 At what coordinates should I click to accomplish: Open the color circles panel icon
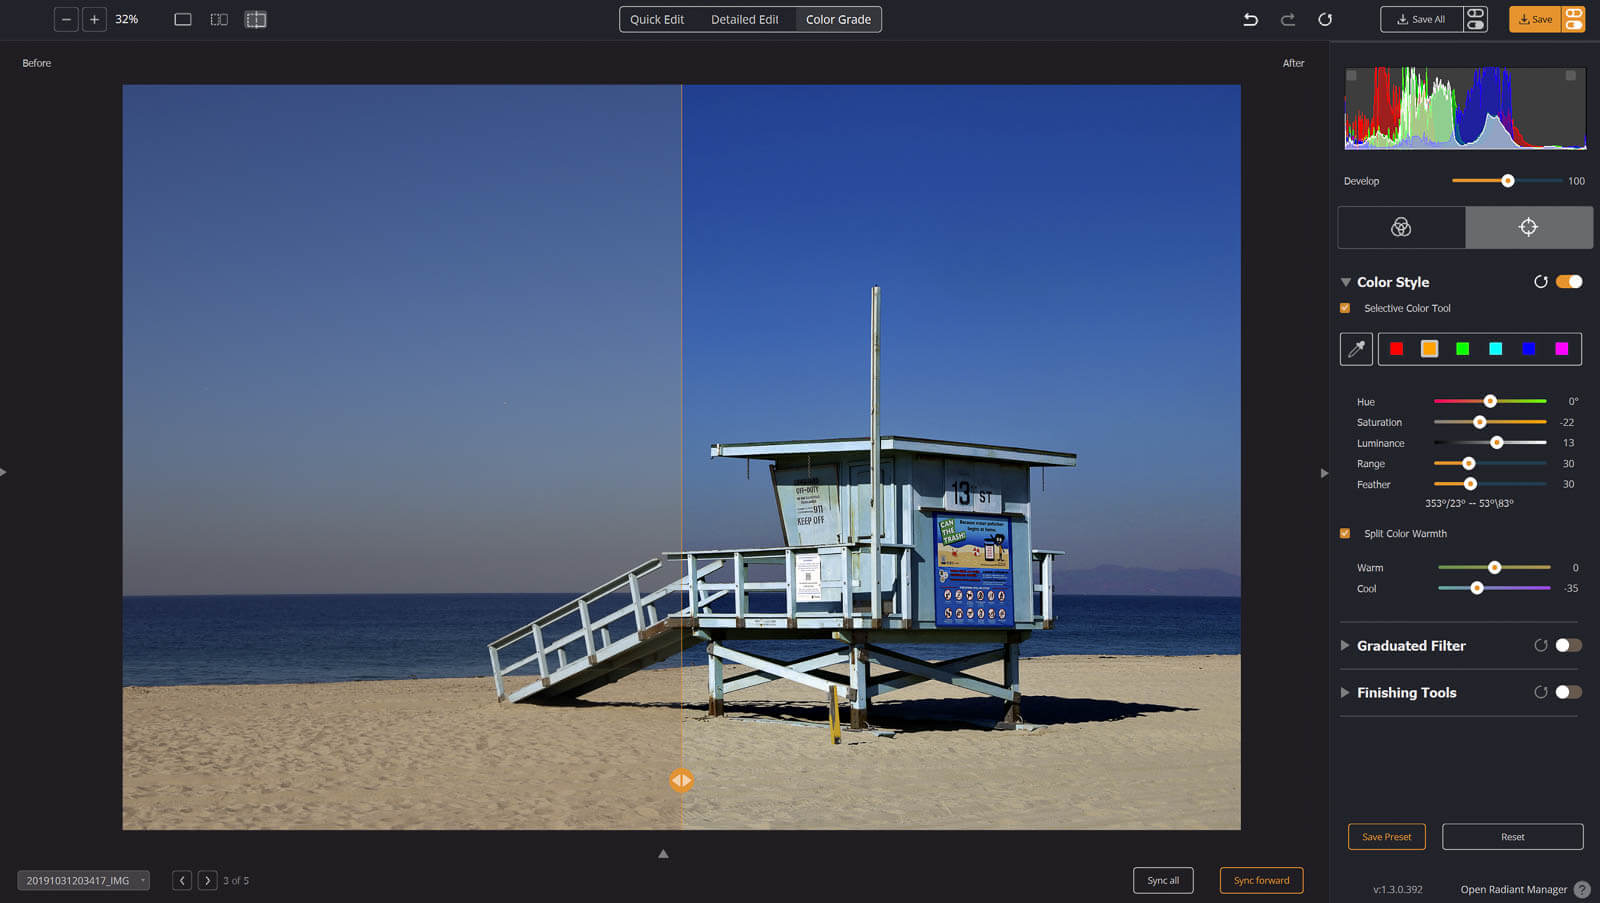(1401, 227)
